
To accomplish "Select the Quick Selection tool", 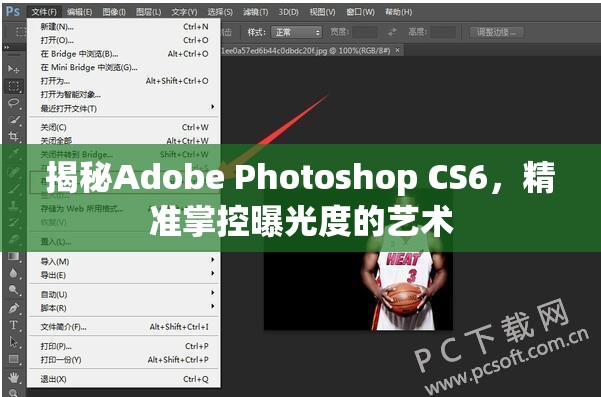I will click(x=13, y=120).
